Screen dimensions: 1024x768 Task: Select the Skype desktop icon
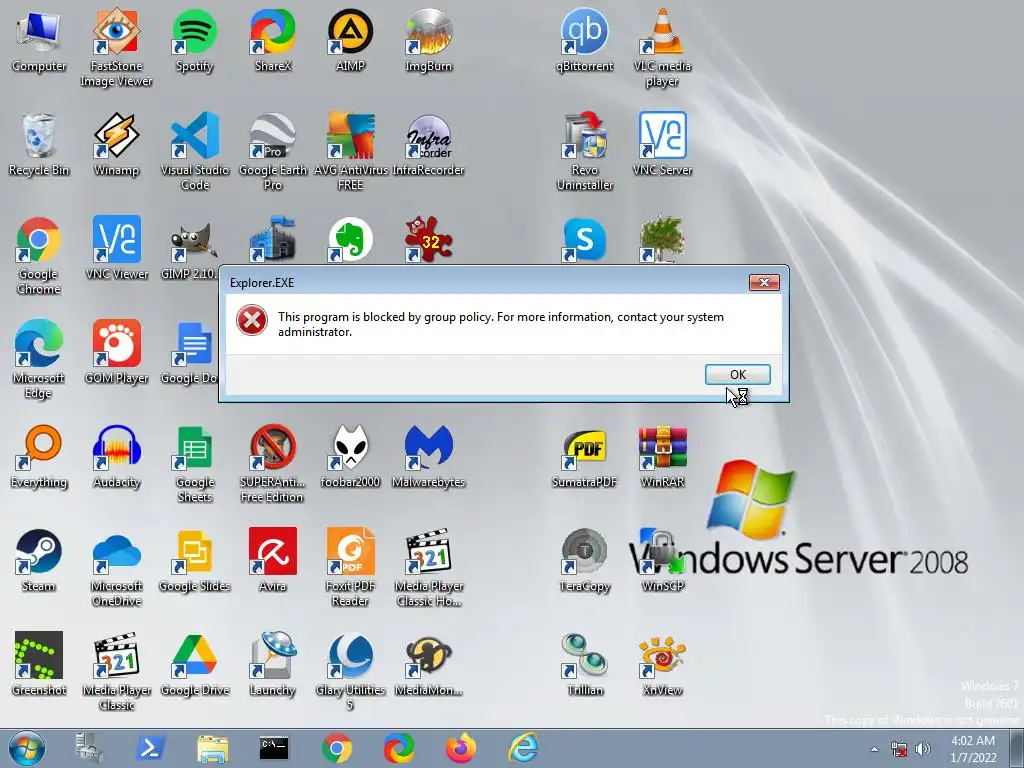click(x=584, y=240)
